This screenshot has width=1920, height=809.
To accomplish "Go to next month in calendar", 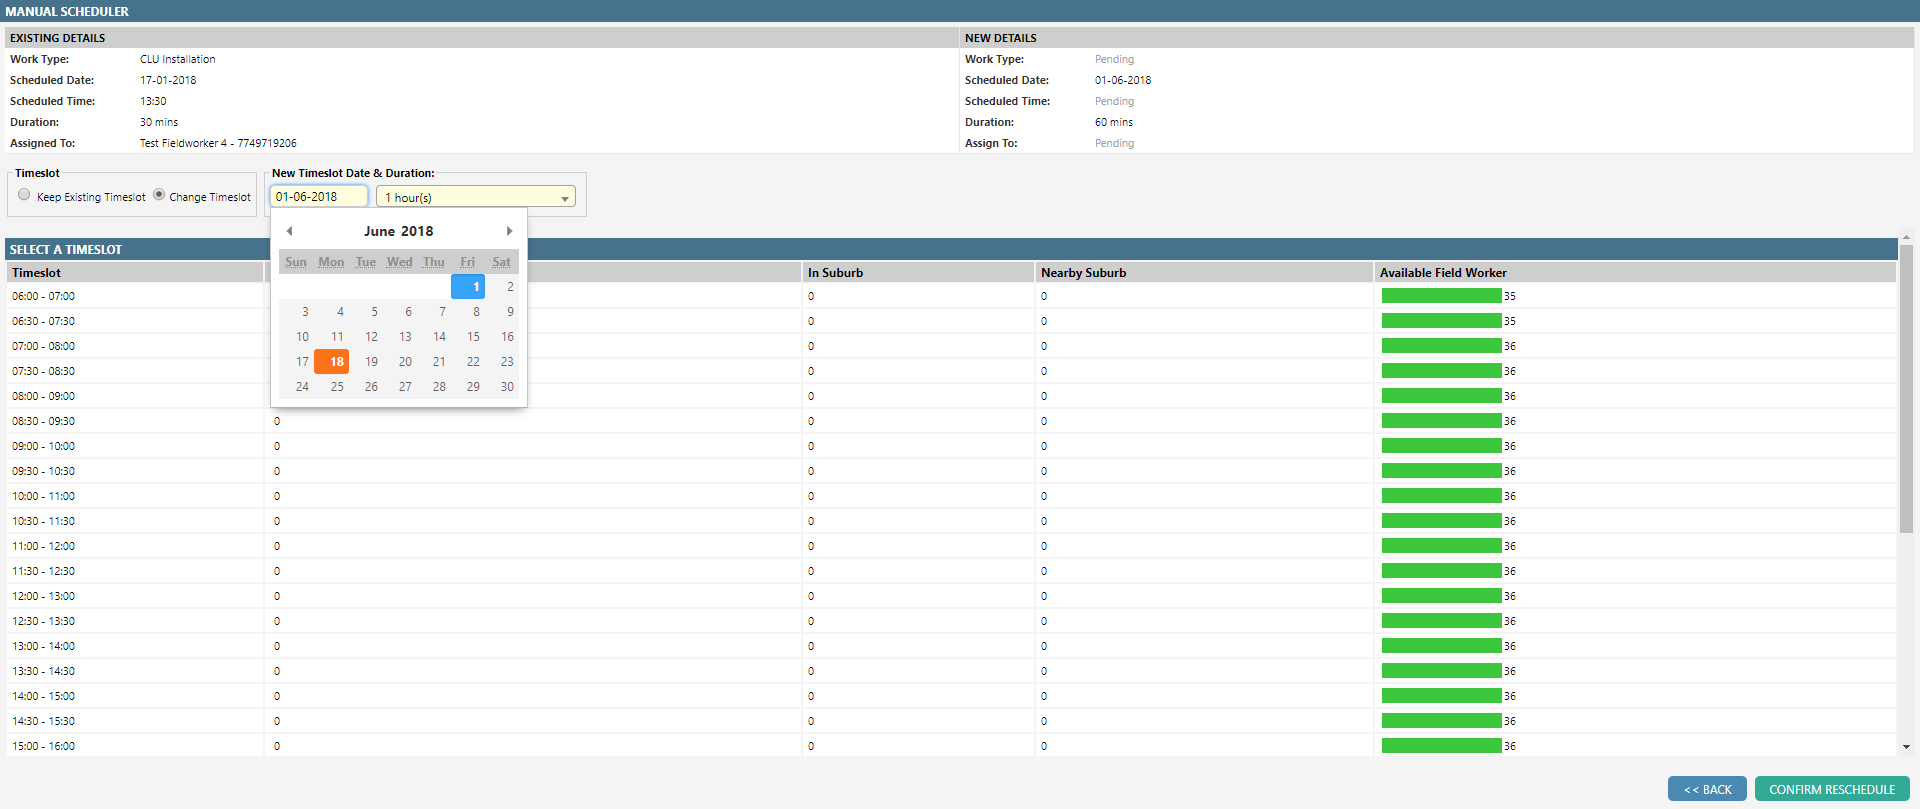I will [x=509, y=231].
